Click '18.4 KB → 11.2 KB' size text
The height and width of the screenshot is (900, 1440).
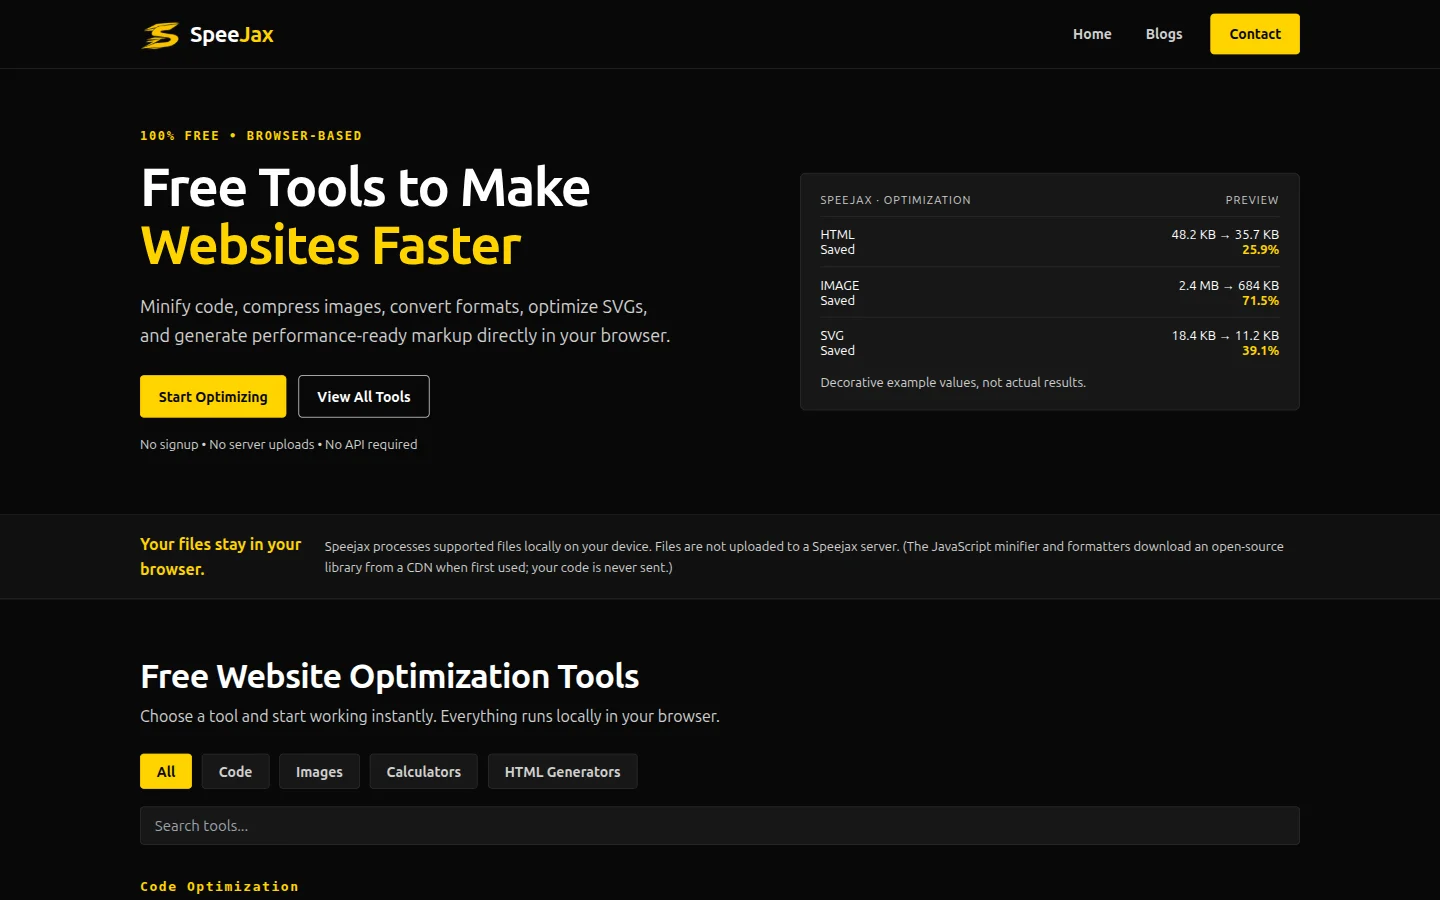pyautogui.click(x=1225, y=336)
